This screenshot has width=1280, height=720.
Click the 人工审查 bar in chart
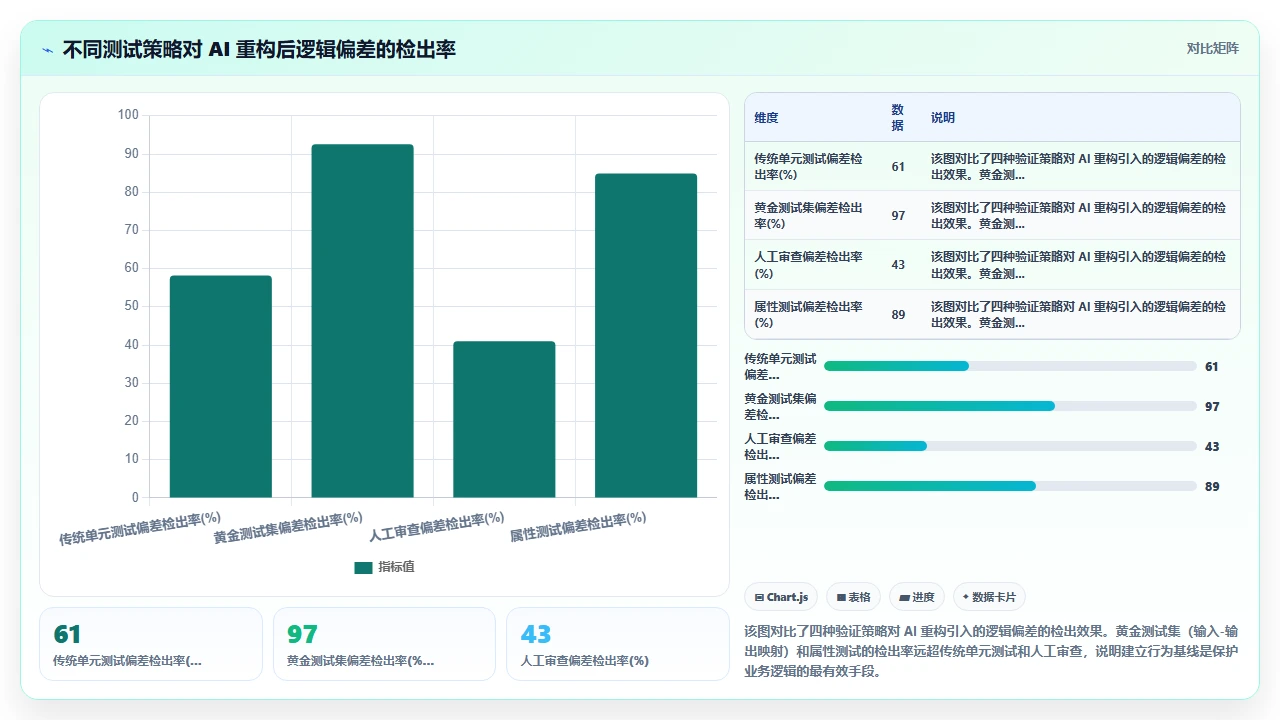coord(504,419)
